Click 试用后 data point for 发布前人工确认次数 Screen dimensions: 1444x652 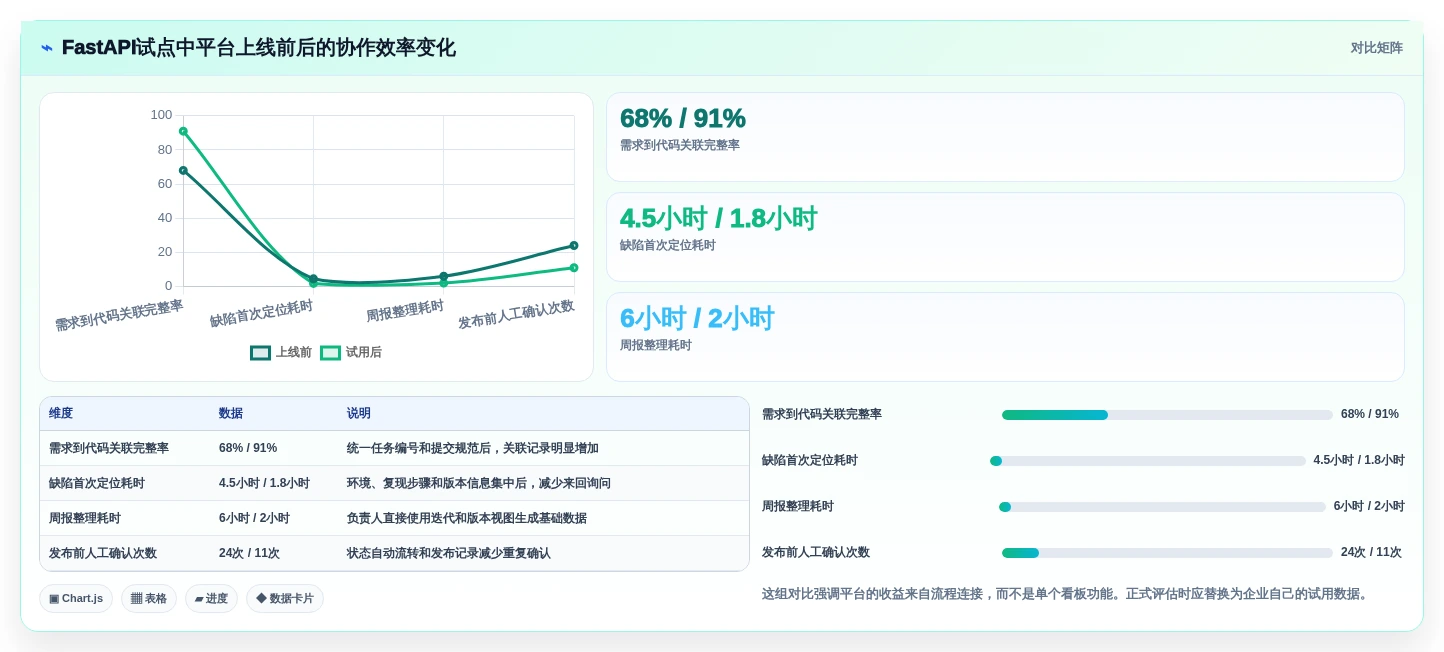[574, 267]
